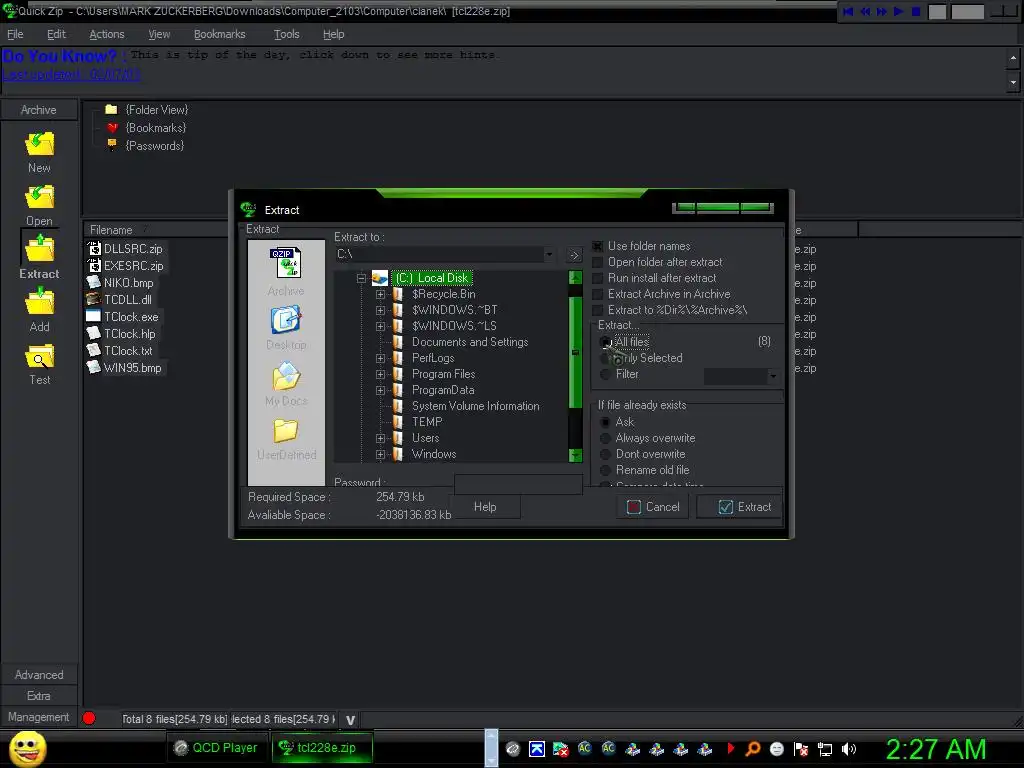Expand the $WINDOWS.~BT folder
The width and height of the screenshot is (1024, 768).
[x=380, y=310]
